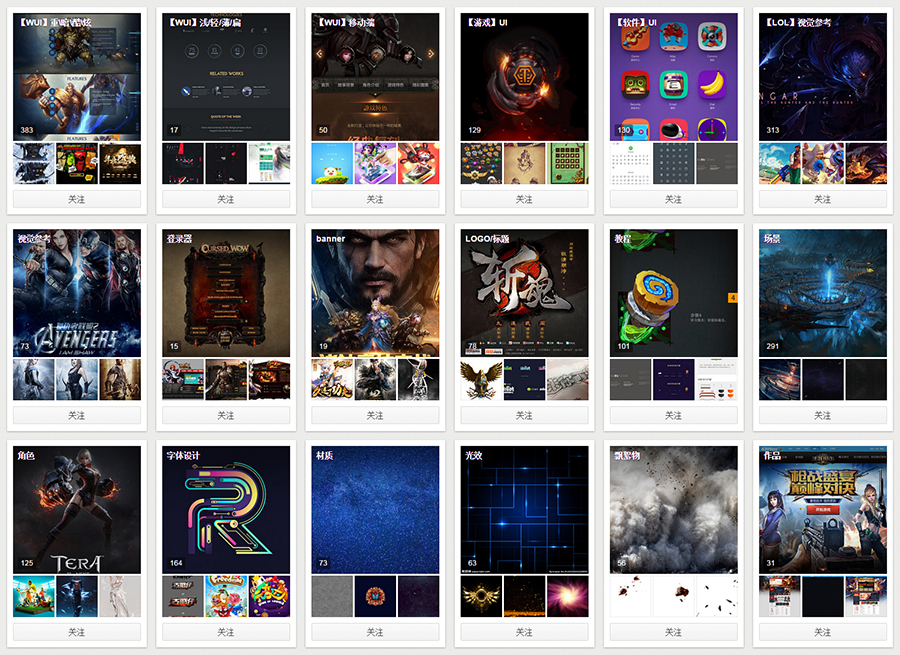Follow the Avengers 视觉参考 board
The image size is (900, 655).
click(76, 415)
